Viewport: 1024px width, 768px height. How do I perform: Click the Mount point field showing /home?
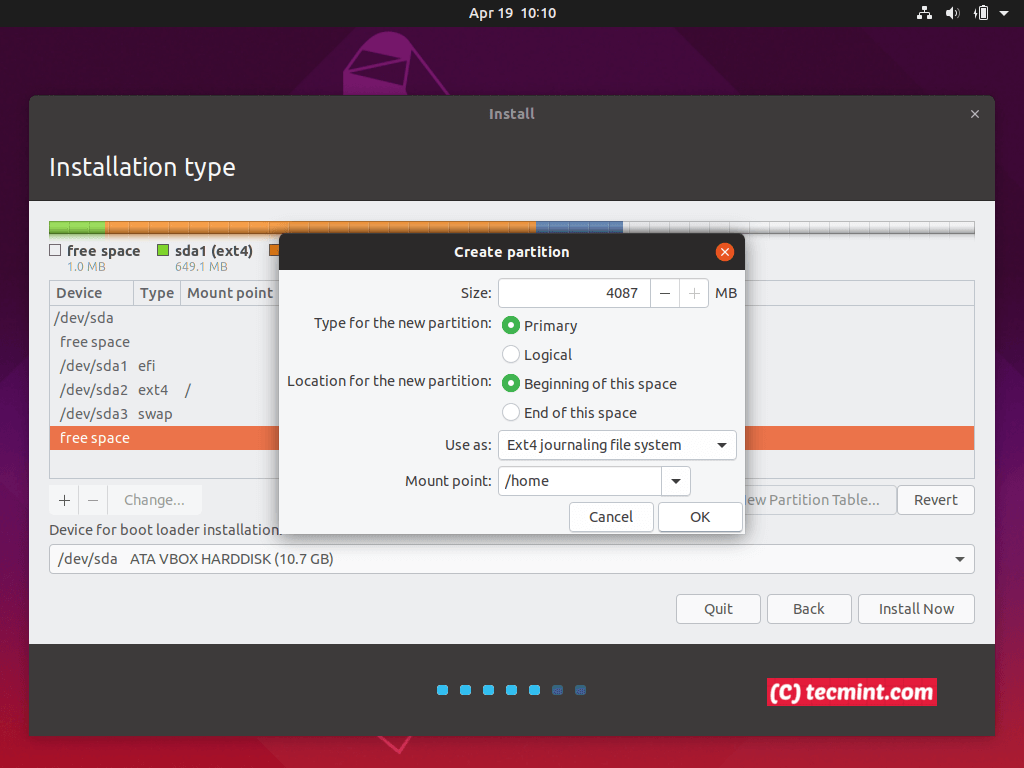(580, 481)
